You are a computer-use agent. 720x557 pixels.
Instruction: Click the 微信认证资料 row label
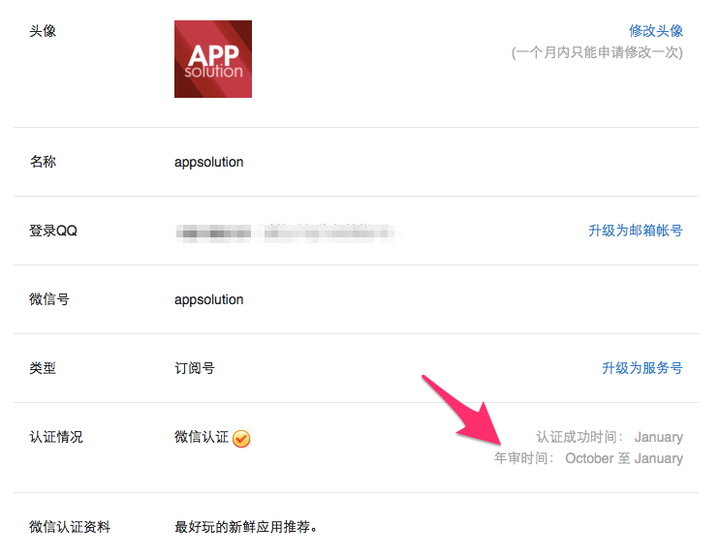coord(70,526)
